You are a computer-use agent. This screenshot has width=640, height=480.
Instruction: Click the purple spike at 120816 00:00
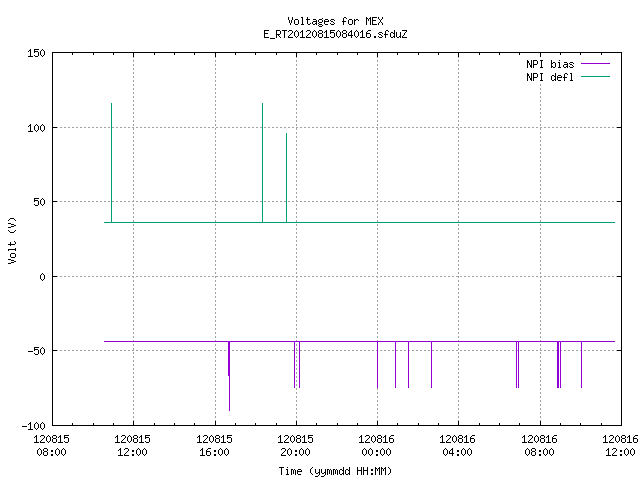[378, 364]
